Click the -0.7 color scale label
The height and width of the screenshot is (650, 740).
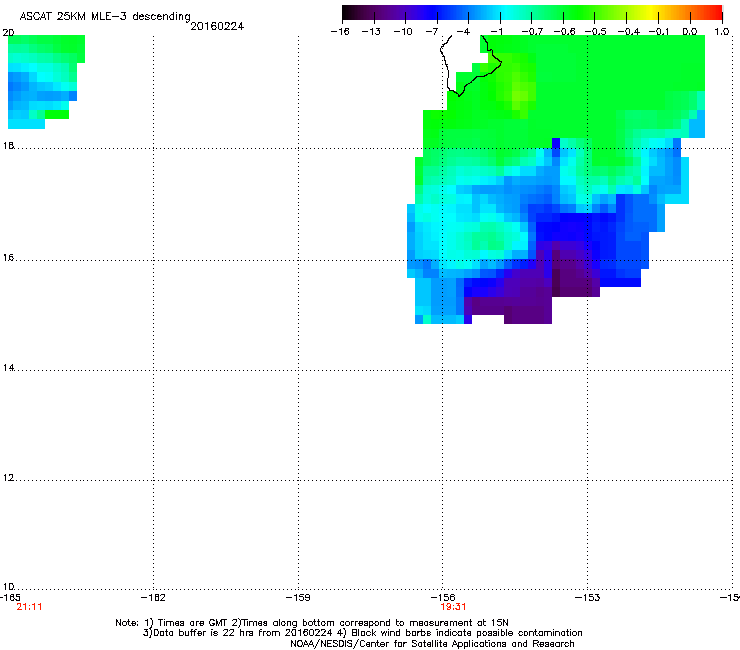point(532,32)
